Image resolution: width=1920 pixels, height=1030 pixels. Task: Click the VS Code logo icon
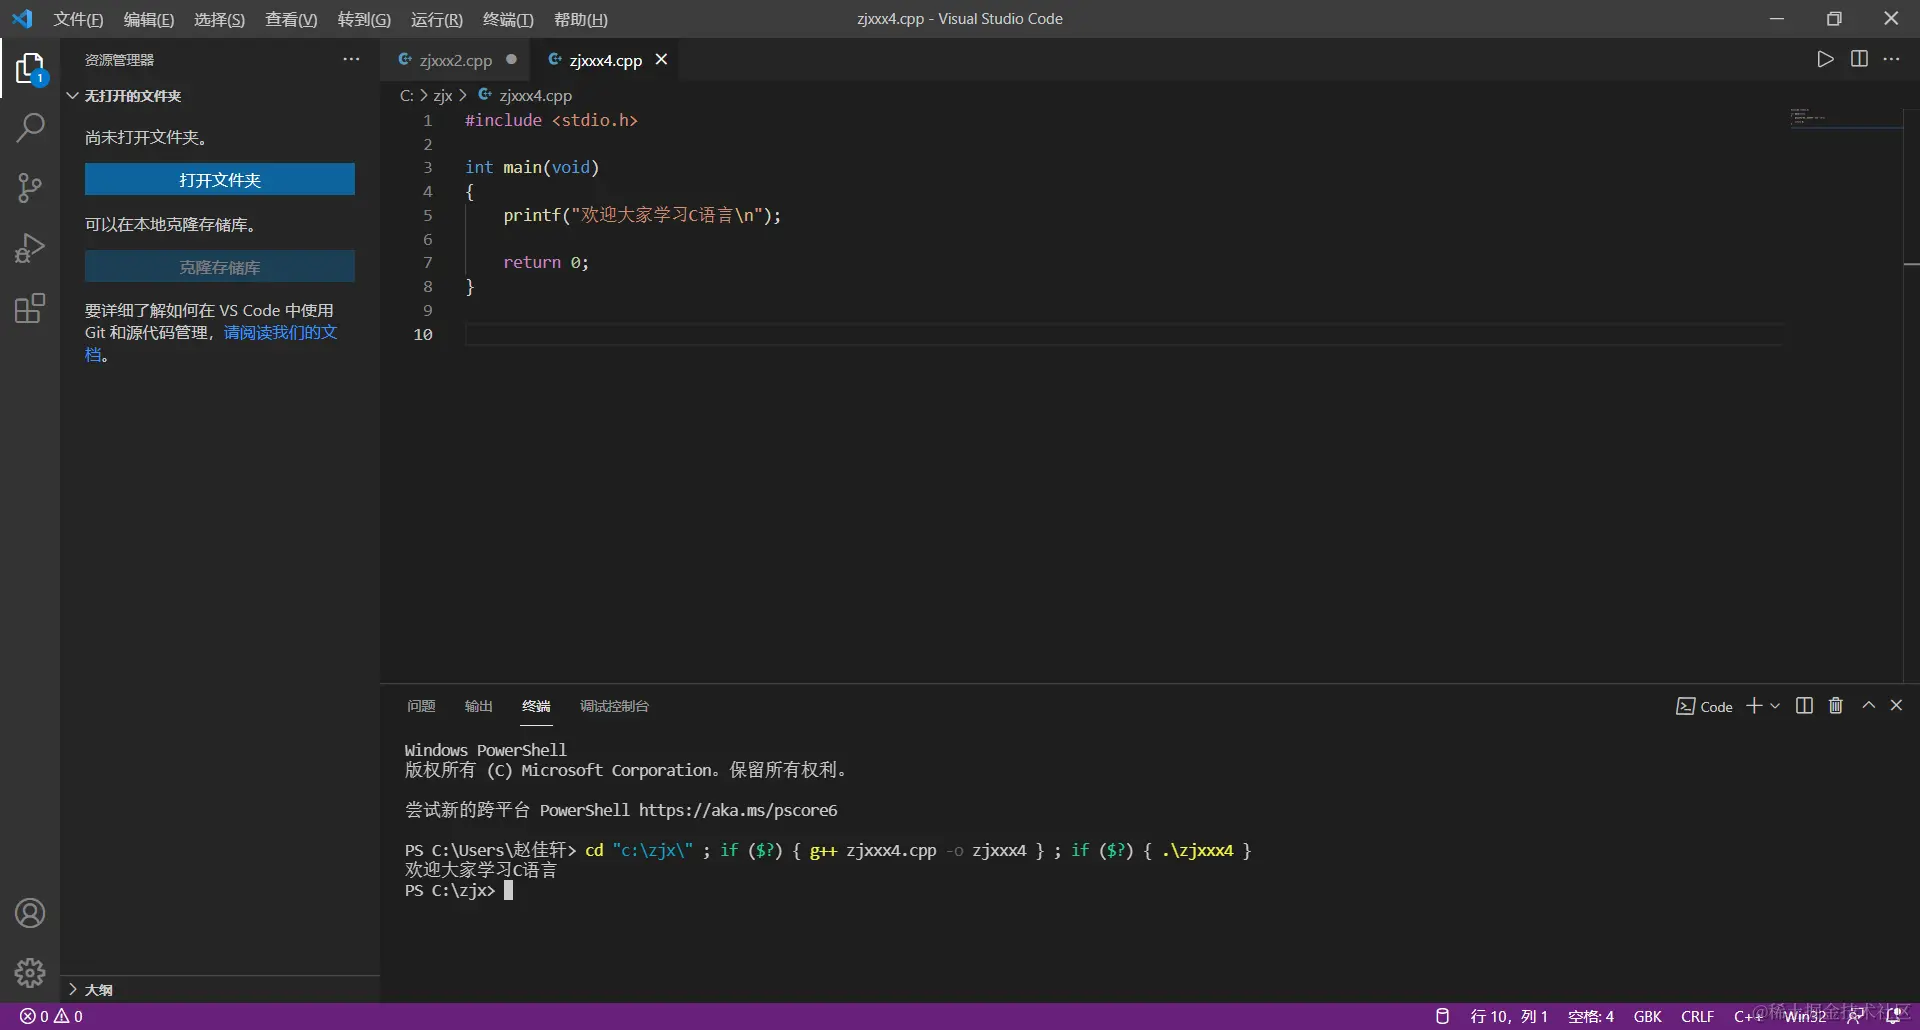click(x=22, y=19)
